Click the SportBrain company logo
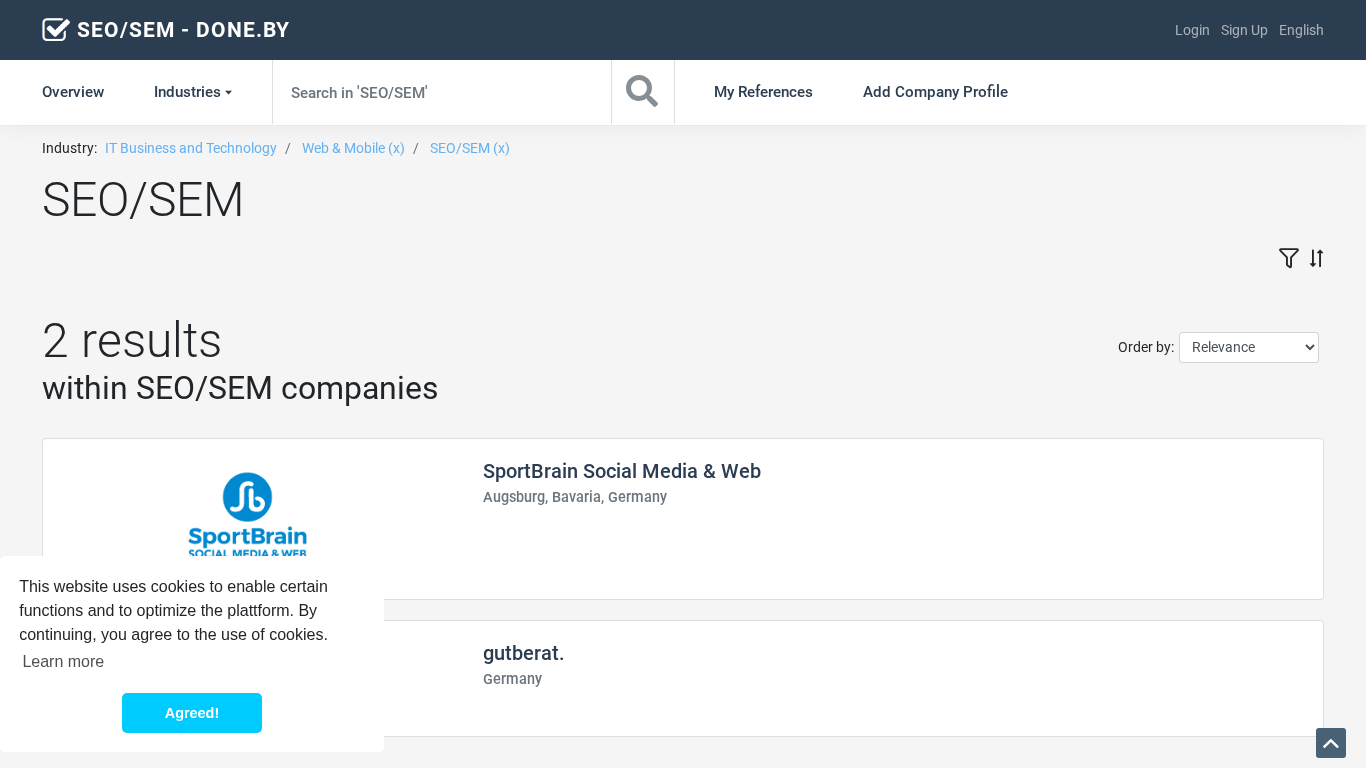 point(248,513)
